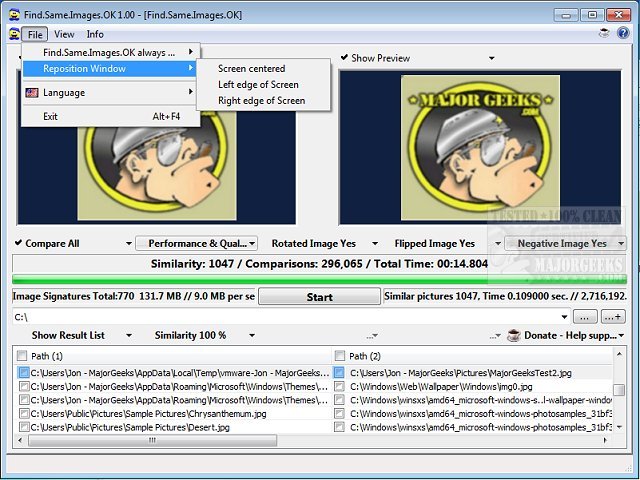Image resolution: width=640 pixels, height=480 pixels.
Task: Open the Show Result List dropdown
Action: click(x=129, y=336)
